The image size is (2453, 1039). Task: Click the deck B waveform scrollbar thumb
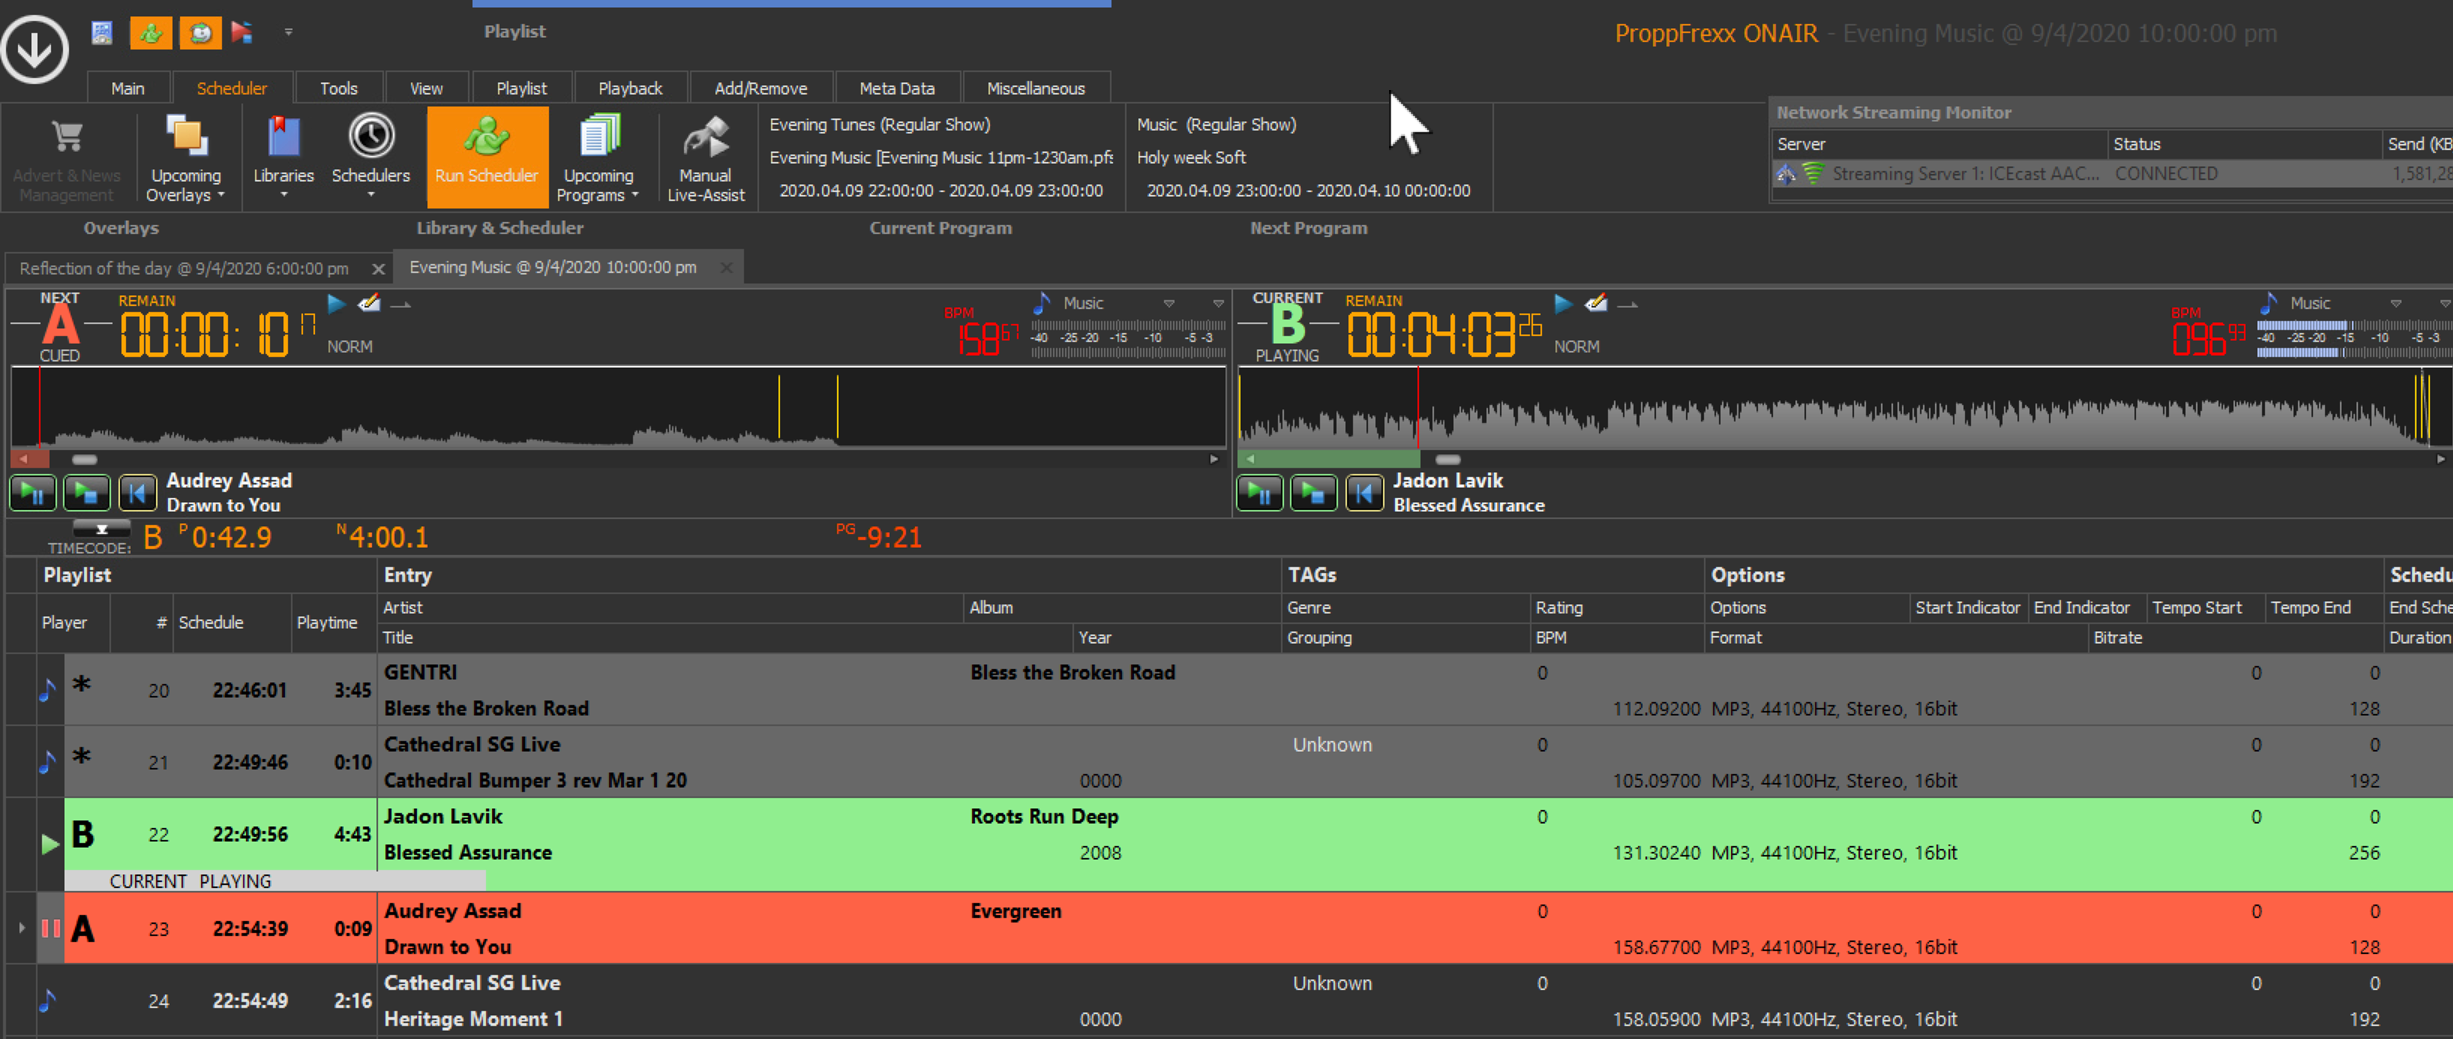point(1448,459)
